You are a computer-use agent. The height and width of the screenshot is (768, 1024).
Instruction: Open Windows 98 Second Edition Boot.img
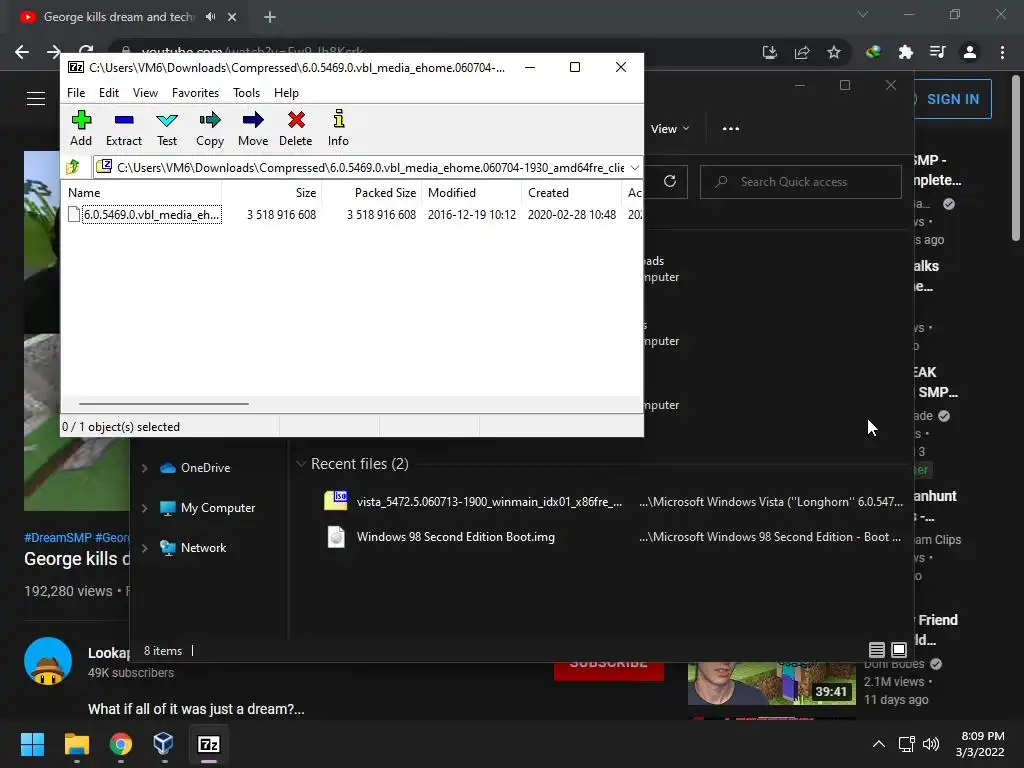point(614,537)
